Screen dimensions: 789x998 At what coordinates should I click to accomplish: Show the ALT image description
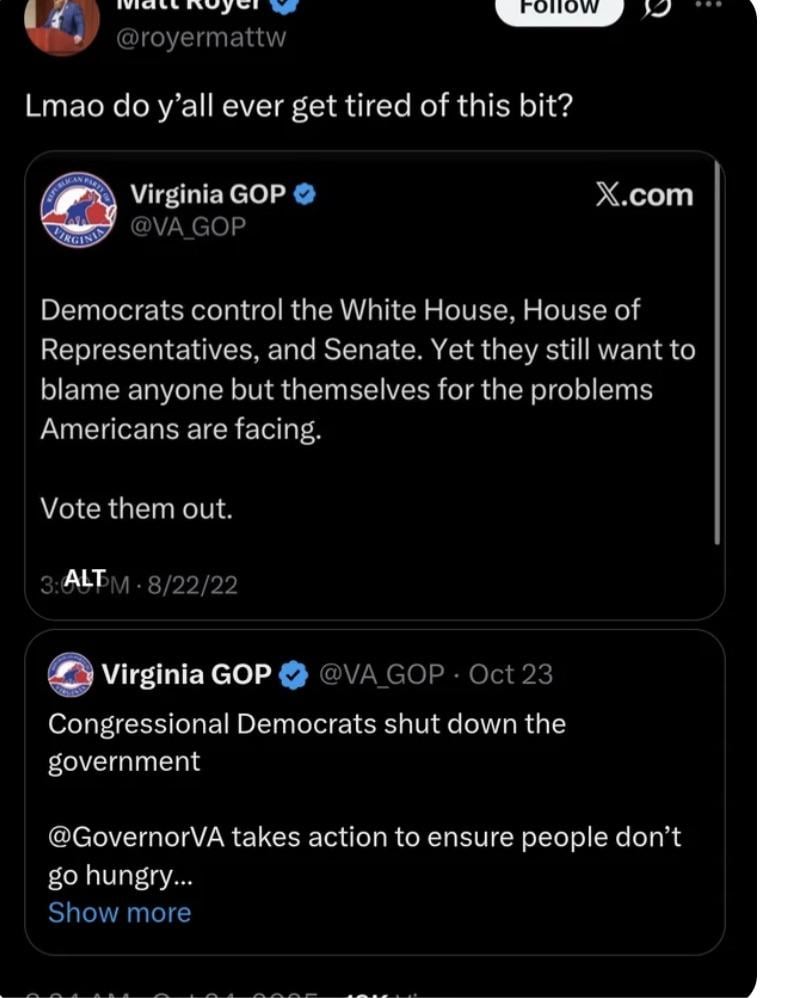[x=86, y=579]
